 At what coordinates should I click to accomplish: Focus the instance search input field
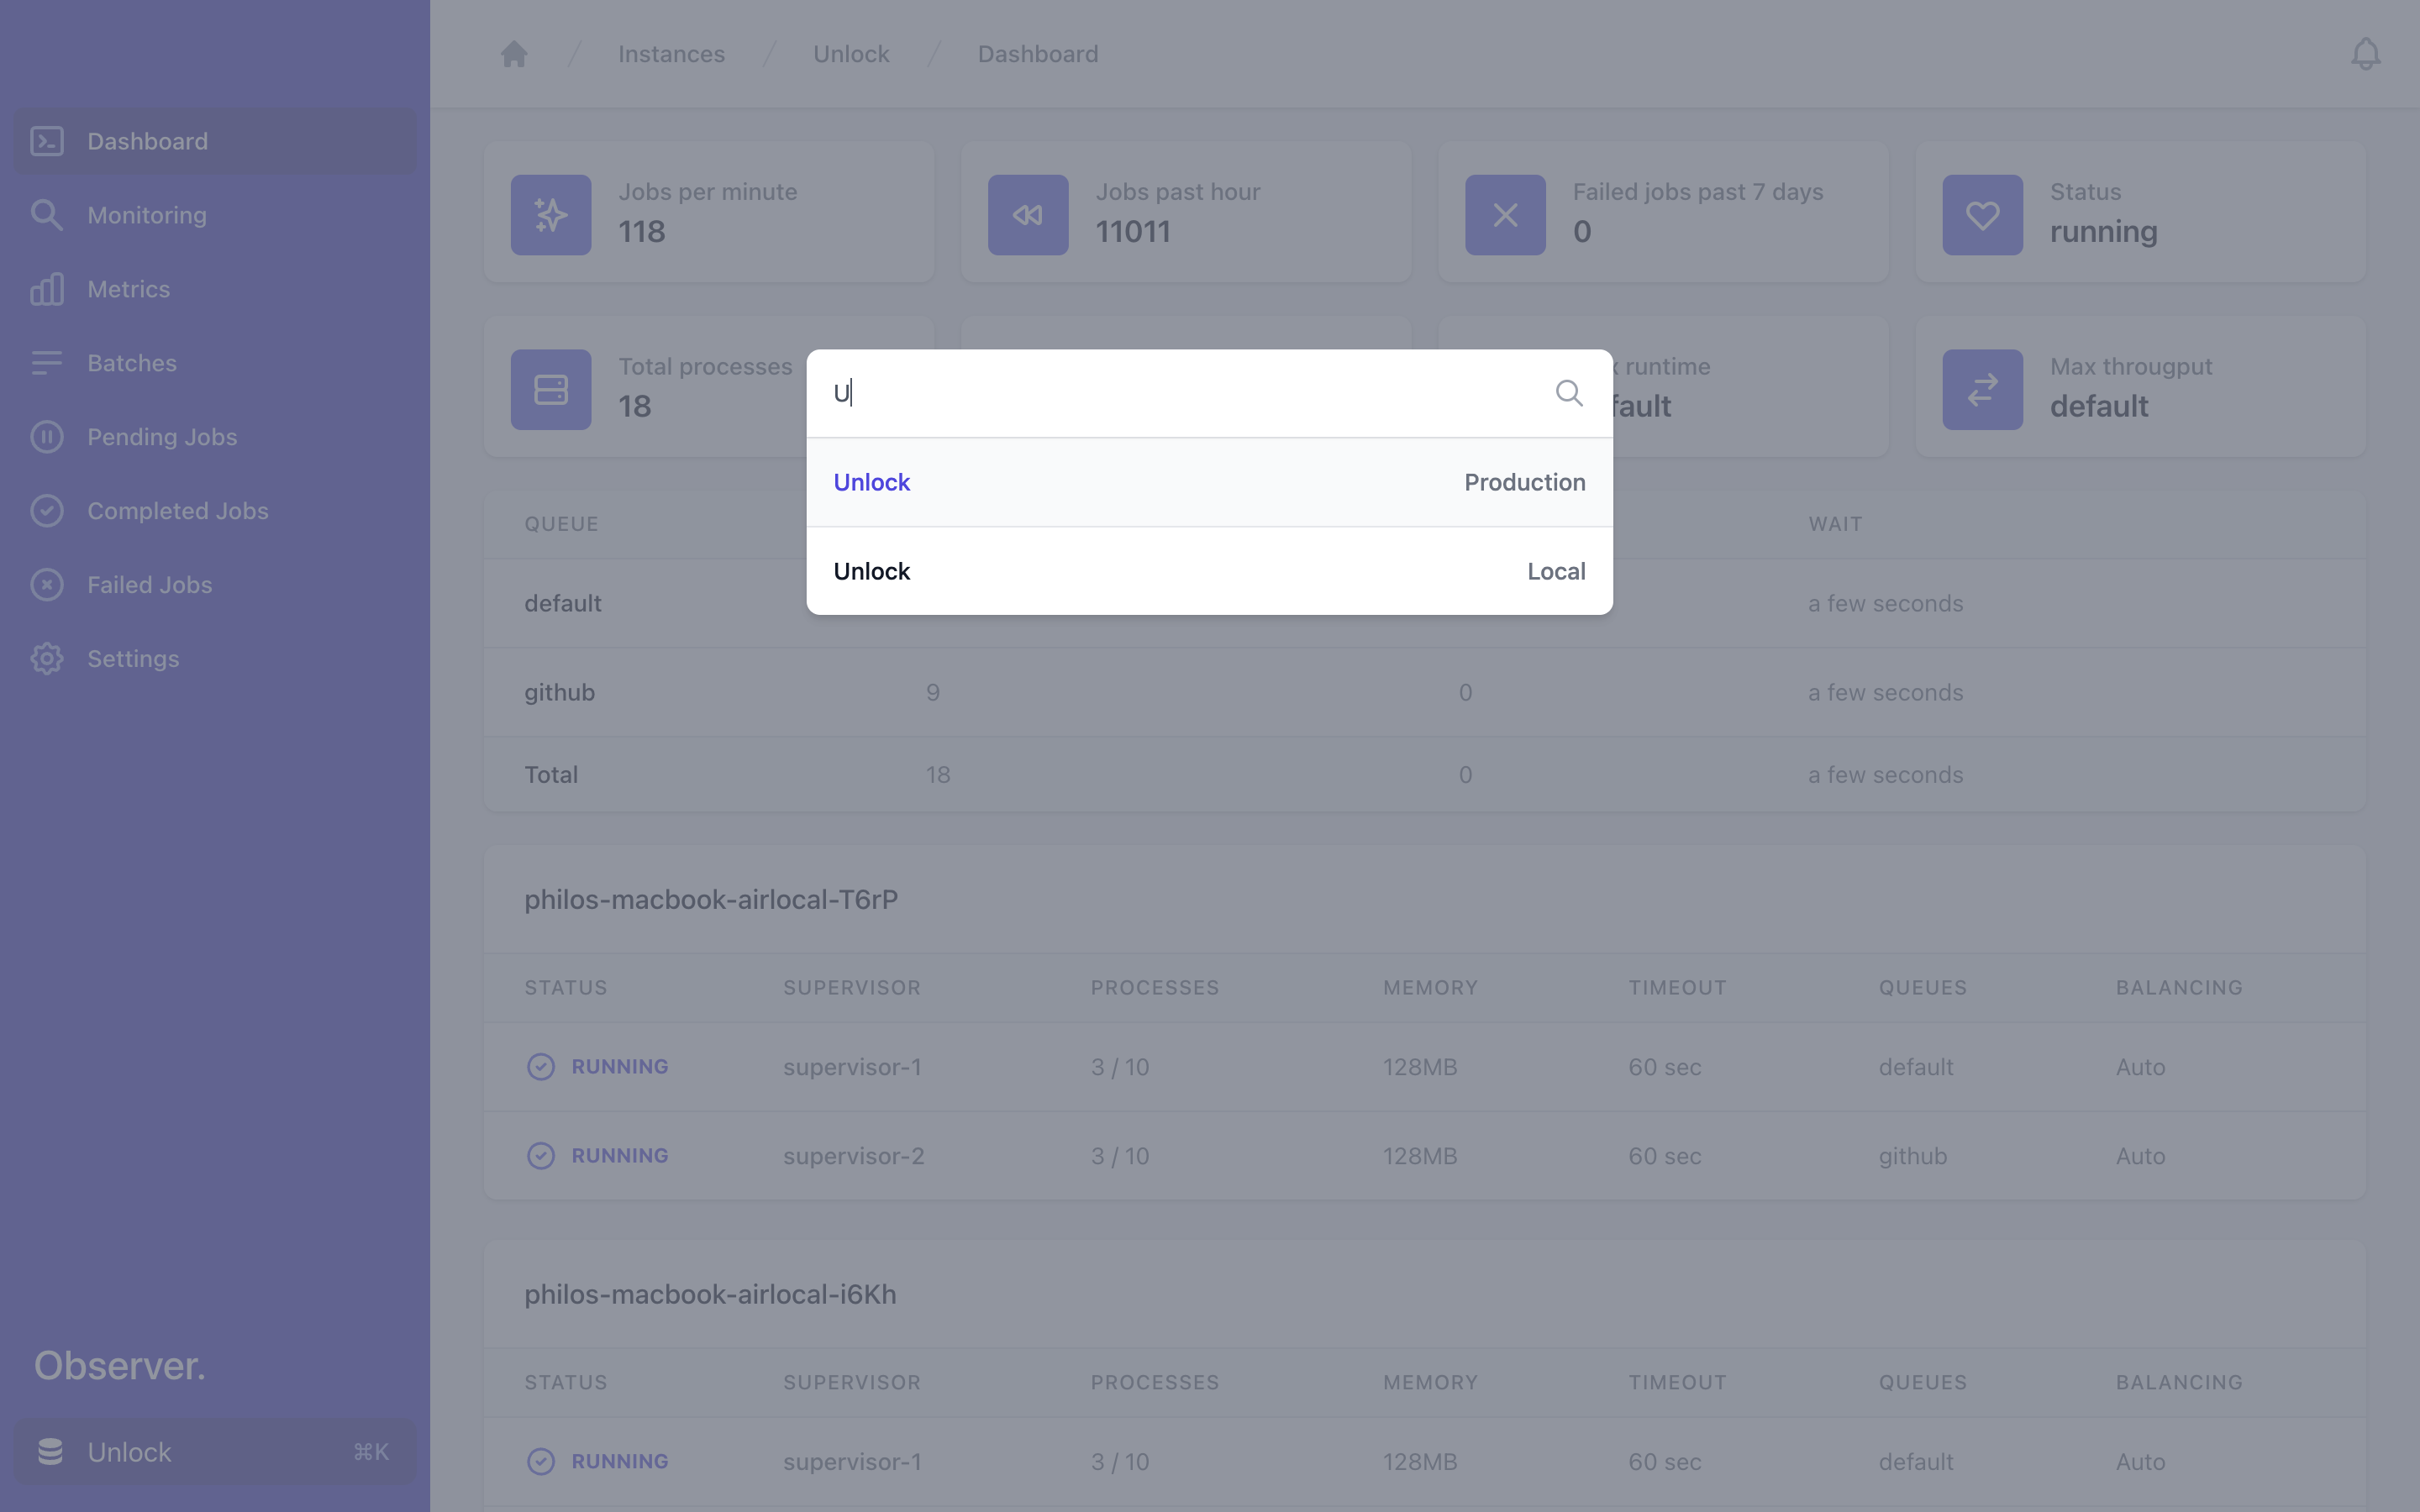[1180, 393]
